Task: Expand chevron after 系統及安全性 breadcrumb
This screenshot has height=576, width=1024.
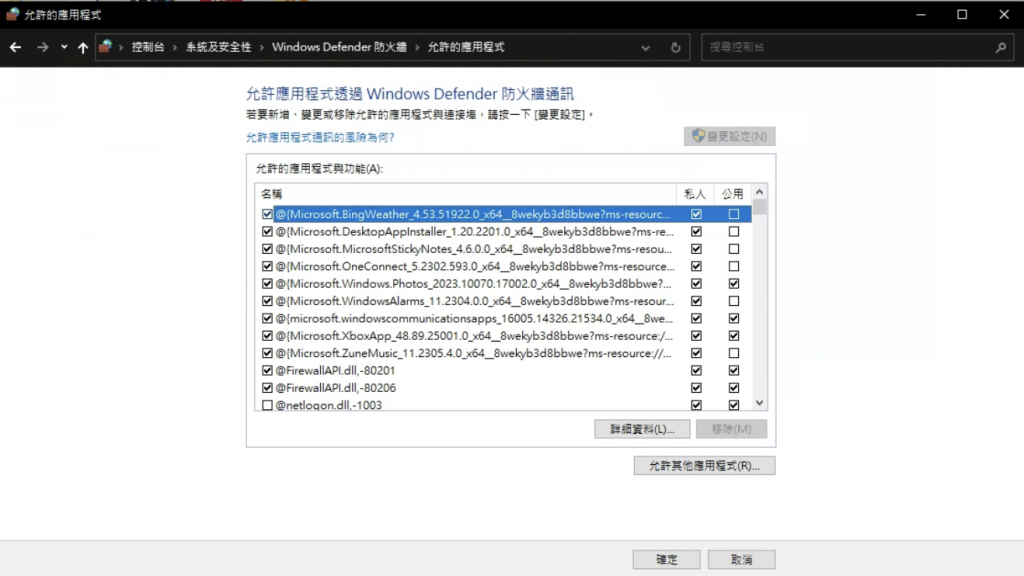Action: (261, 47)
